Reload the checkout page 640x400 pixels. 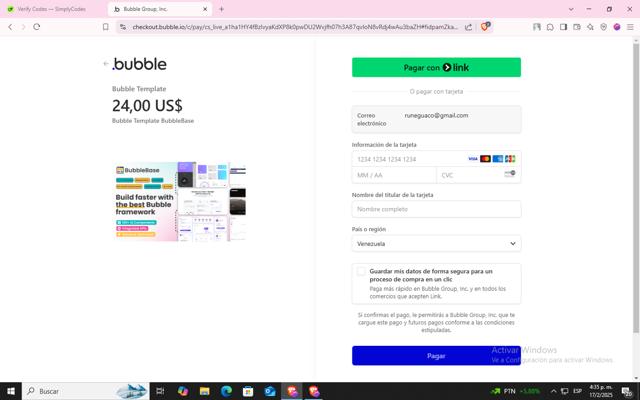click(x=37, y=27)
